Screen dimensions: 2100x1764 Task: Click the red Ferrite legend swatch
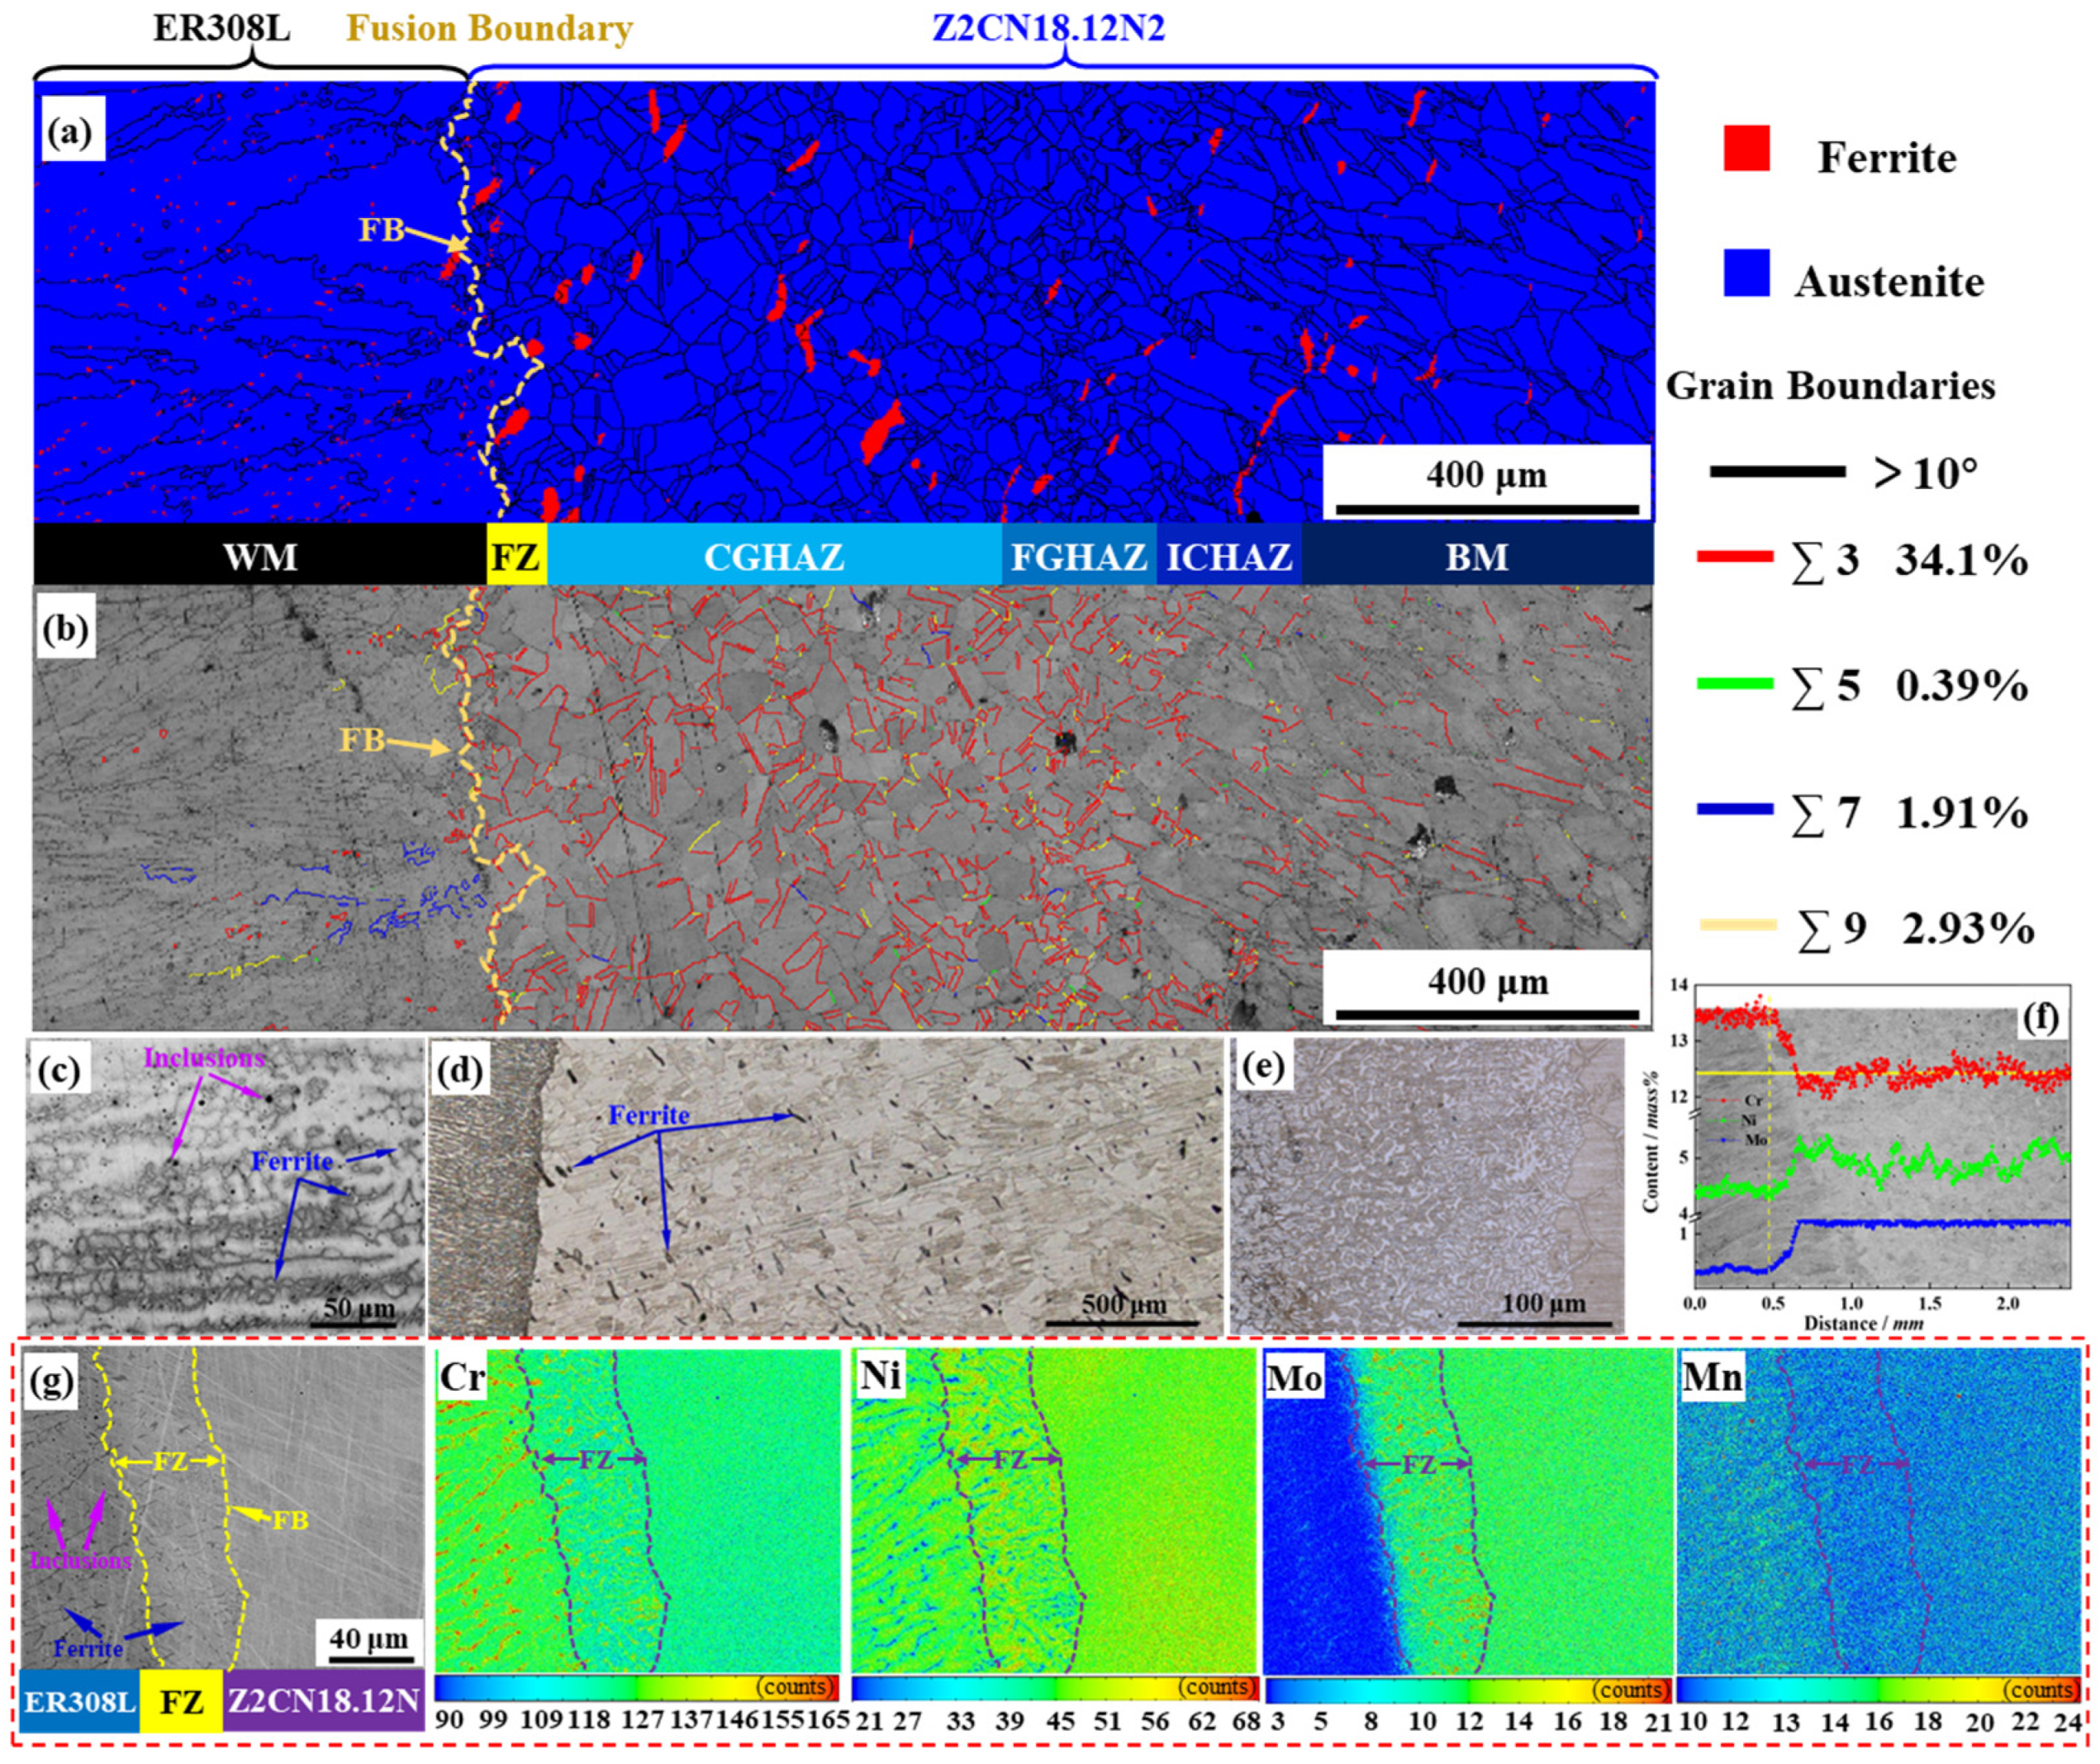point(1746,148)
